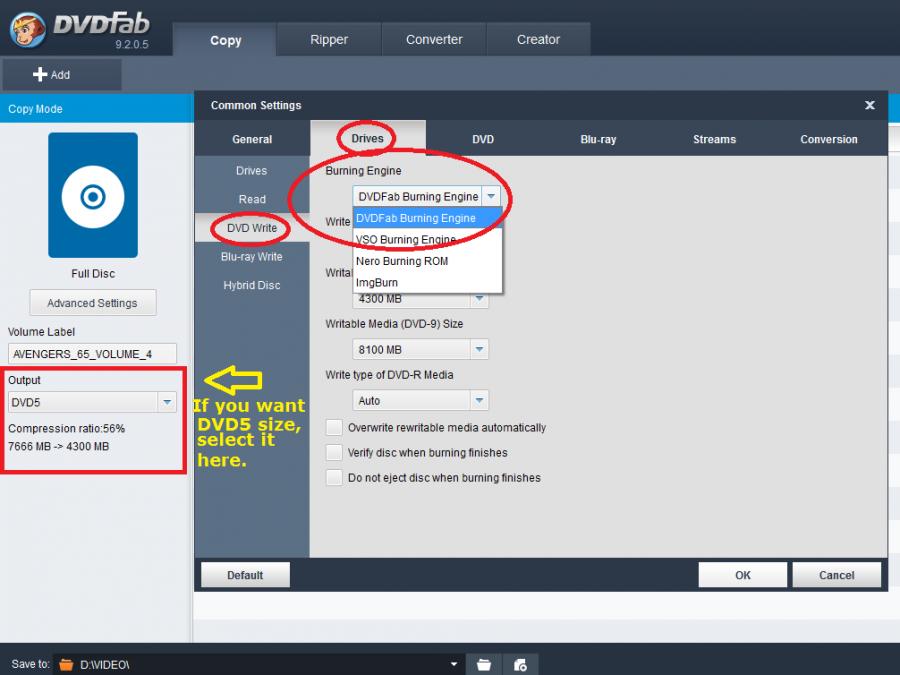The width and height of the screenshot is (900, 675).
Task: Close the Common Settings dialog
Action: tap(870, 105)
